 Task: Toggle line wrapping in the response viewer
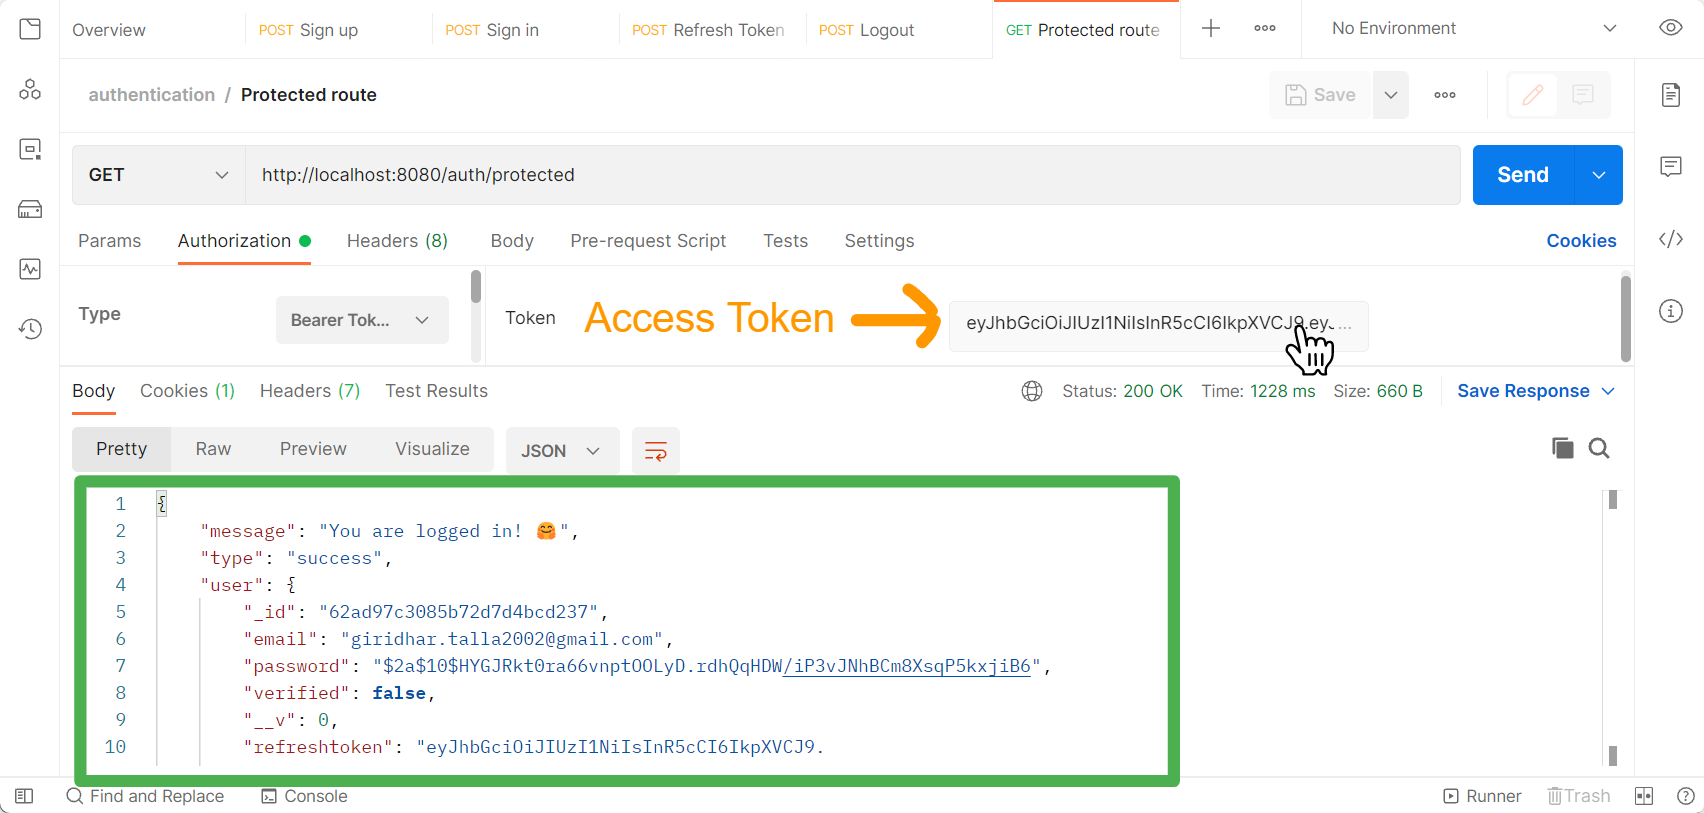pyautogui.click(x=656, y=450)
